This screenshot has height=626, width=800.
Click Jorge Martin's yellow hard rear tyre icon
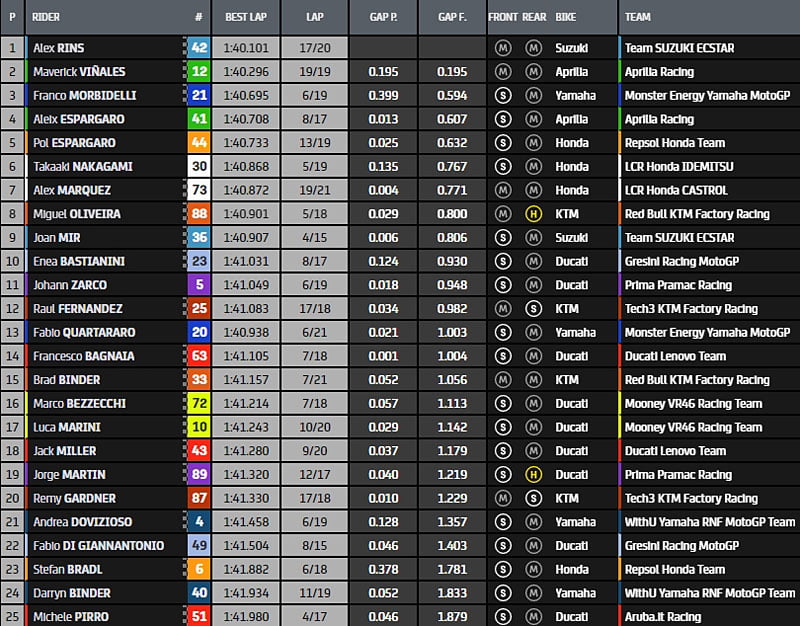pyautogui.click(x=534, y=474)
